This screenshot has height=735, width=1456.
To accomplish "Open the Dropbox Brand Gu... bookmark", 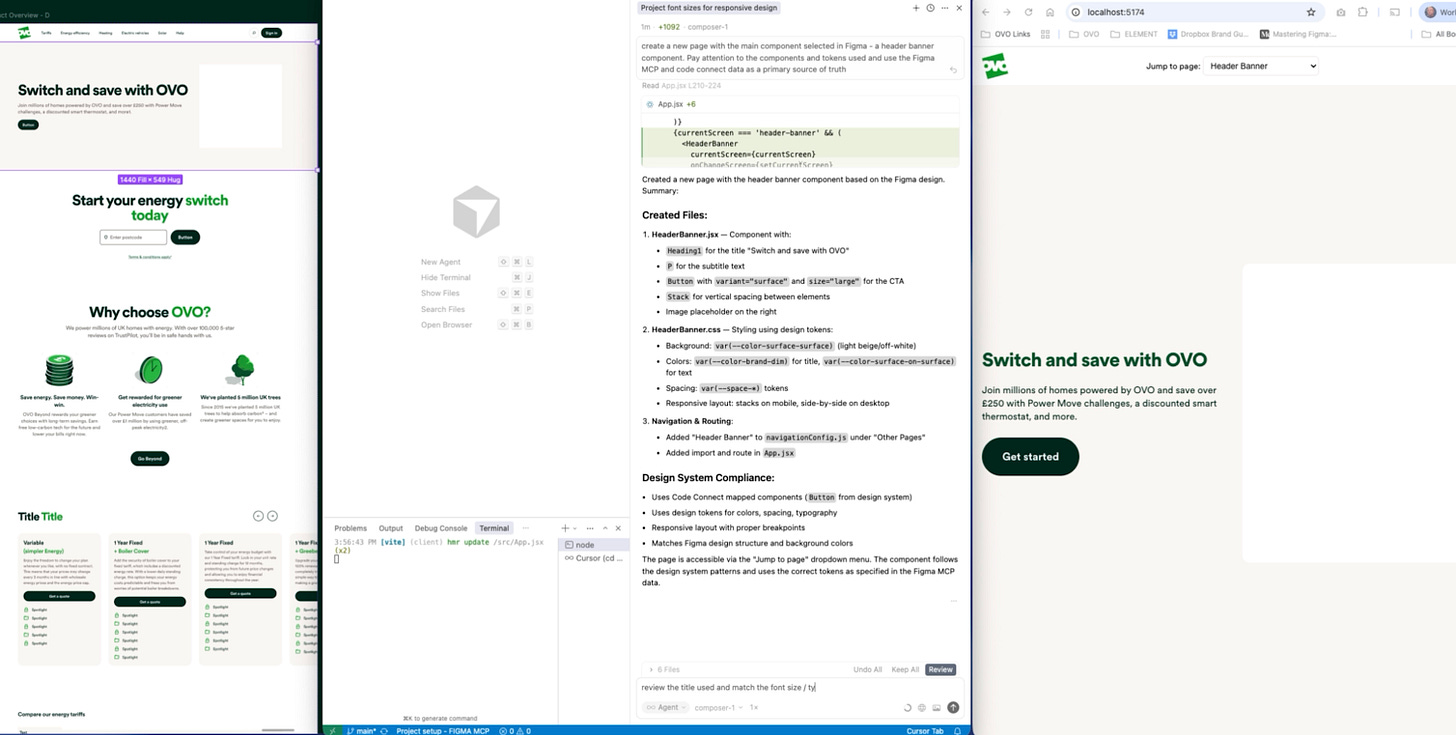I will pos(1209,34).
